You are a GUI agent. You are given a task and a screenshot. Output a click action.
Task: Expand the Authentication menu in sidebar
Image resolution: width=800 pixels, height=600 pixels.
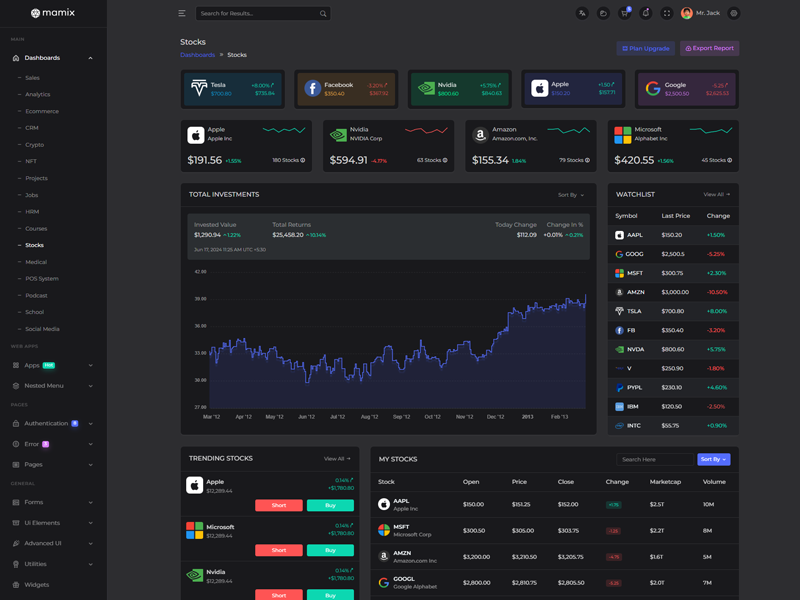point(52,423)
